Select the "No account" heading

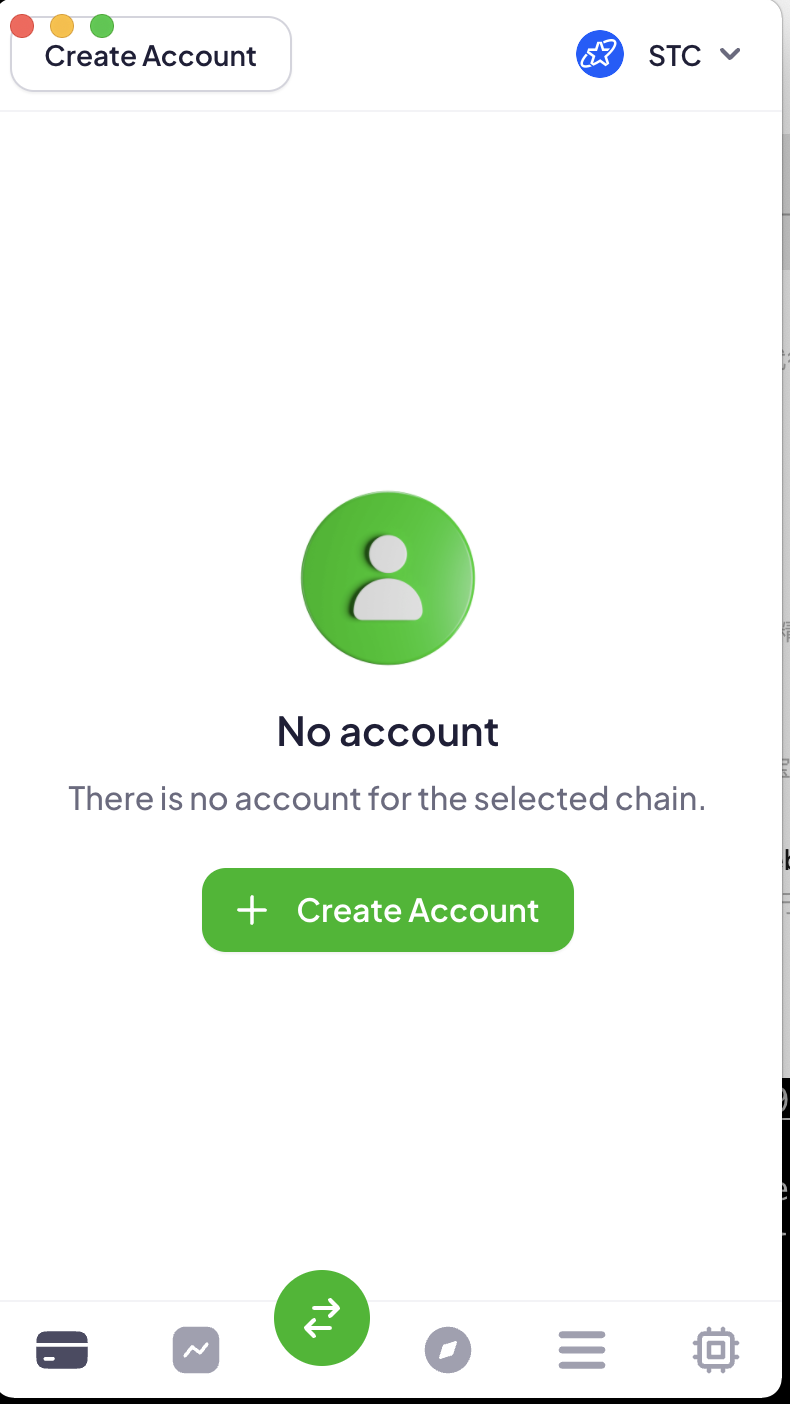[388, 731]
